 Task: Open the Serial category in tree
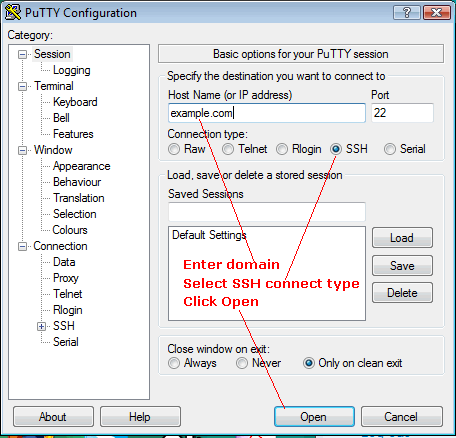click(x=66, y=342)
